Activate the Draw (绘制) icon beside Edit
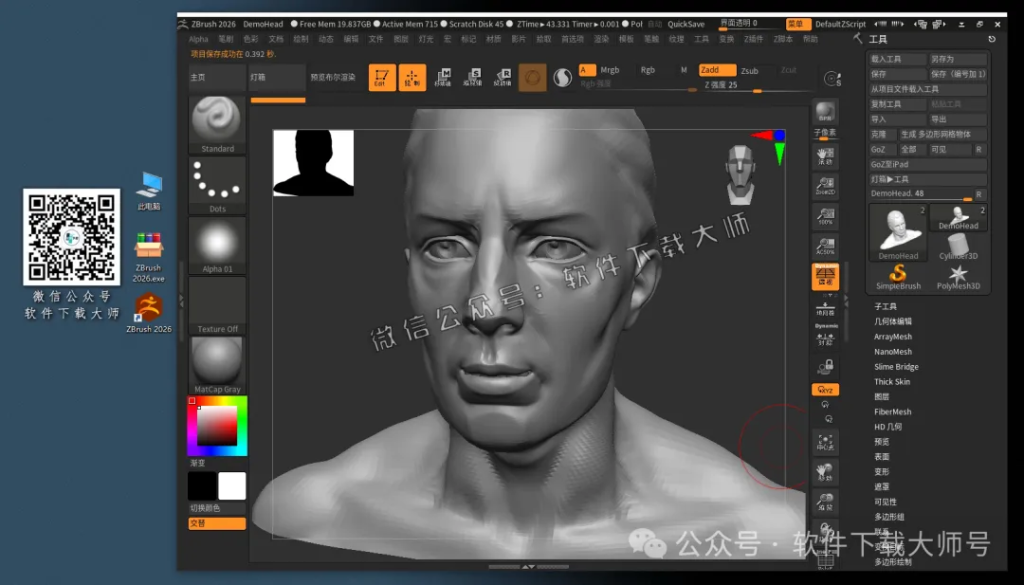 (412, 76)
